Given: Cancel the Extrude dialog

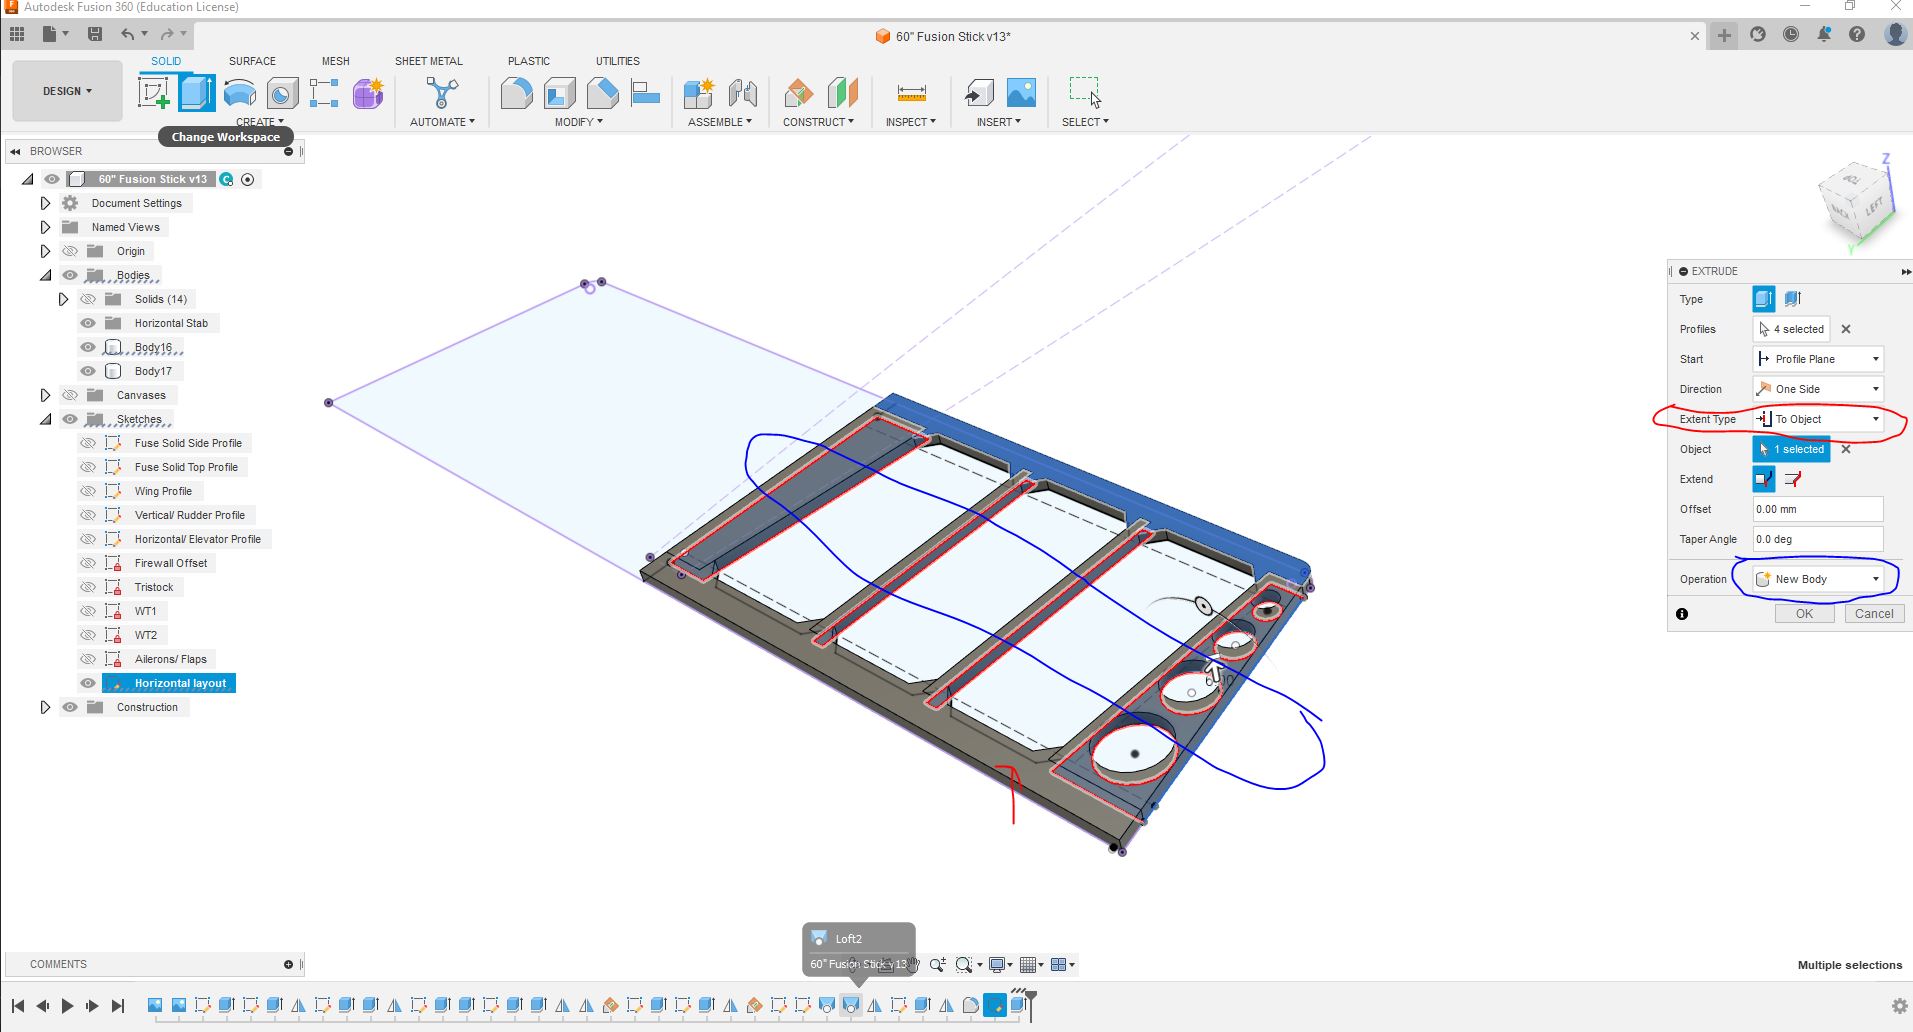Looking at the screenshot, I should (1873, 614).
